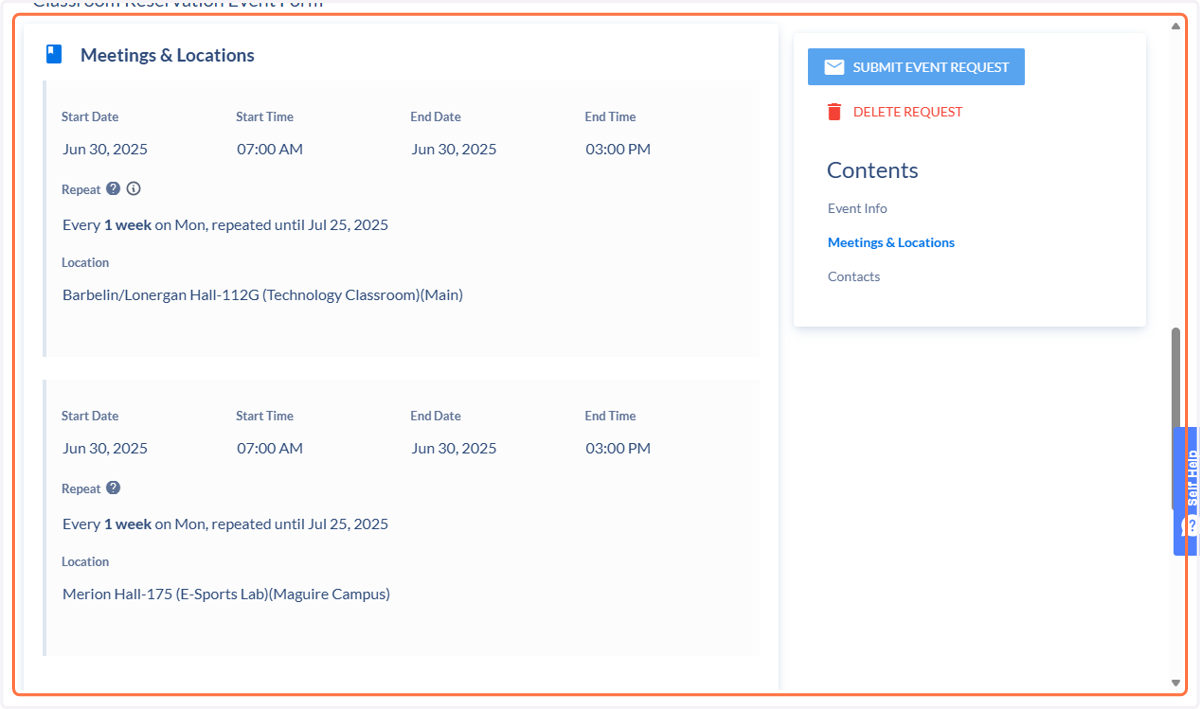Click the 07:00 AM start time in first meeting
Screen dimensions: 1200x709
[x=270, y=149]
